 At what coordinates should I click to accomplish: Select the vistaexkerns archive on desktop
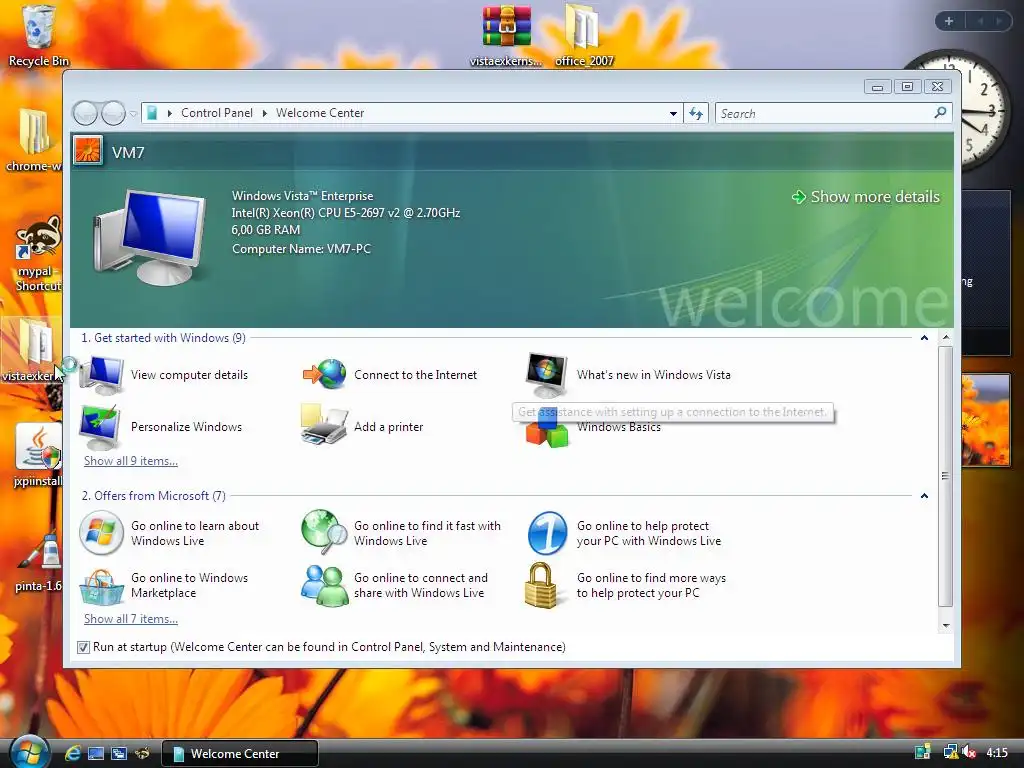coord(506,36)
